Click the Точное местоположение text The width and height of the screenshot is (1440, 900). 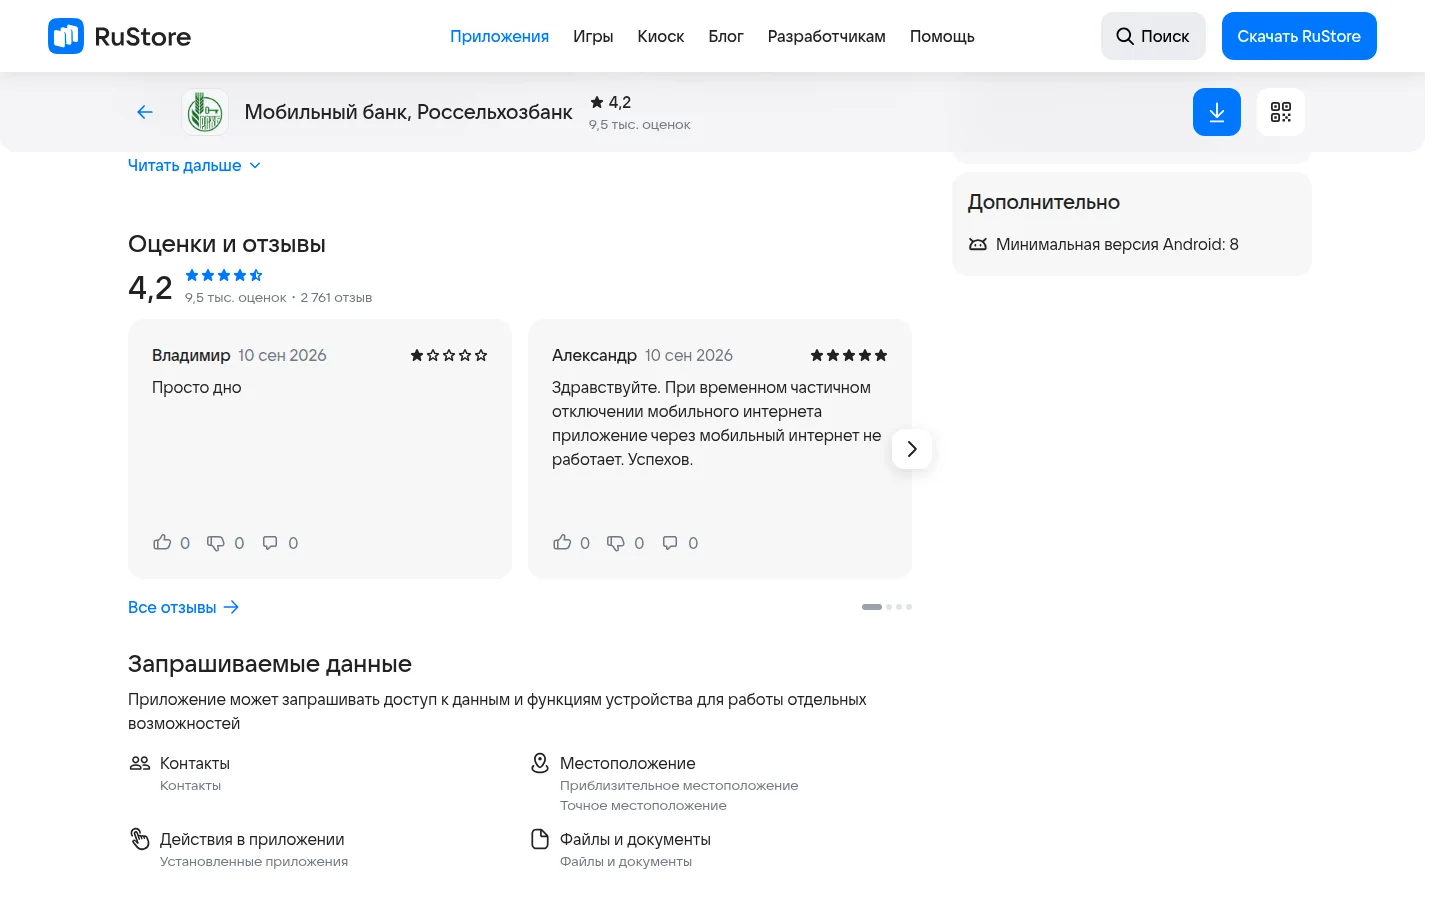(x=643, y=806)
